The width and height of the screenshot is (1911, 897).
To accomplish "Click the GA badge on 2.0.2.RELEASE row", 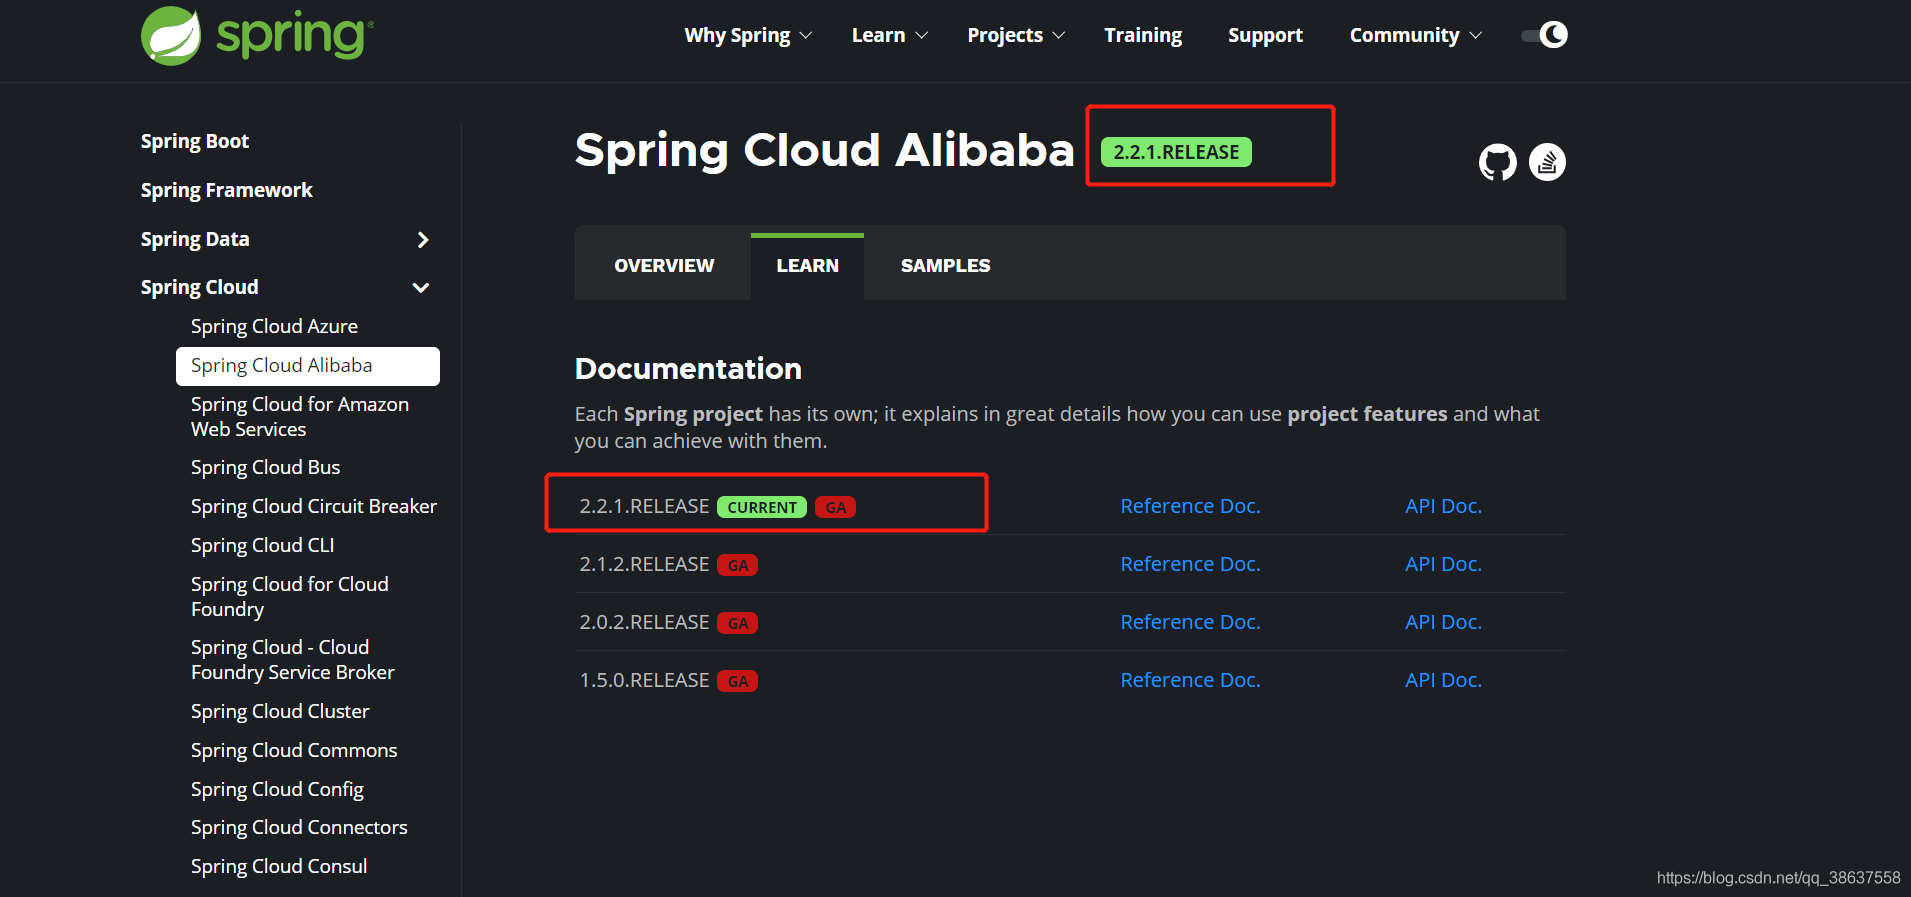I will tap(738, 623).
